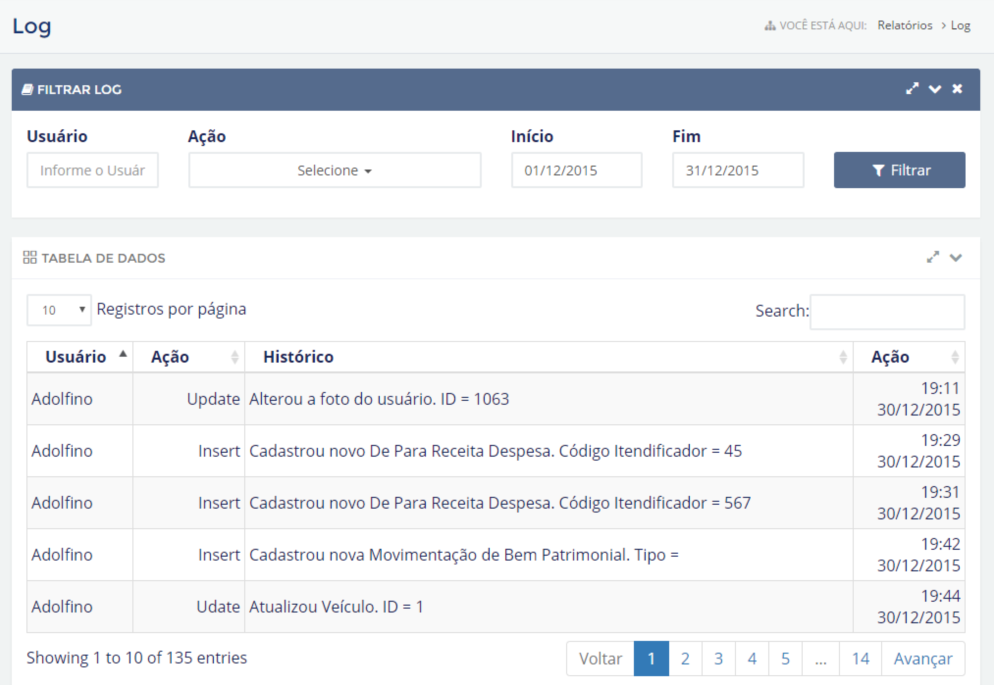This screenshot has height=685, width=995.
Task: Sort by the date Ação column
Action: 909,357
